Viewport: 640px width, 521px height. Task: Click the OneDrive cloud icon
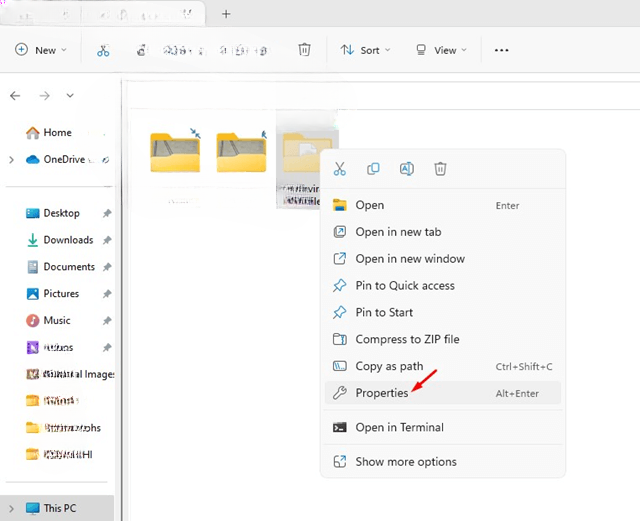pos(33,159)
